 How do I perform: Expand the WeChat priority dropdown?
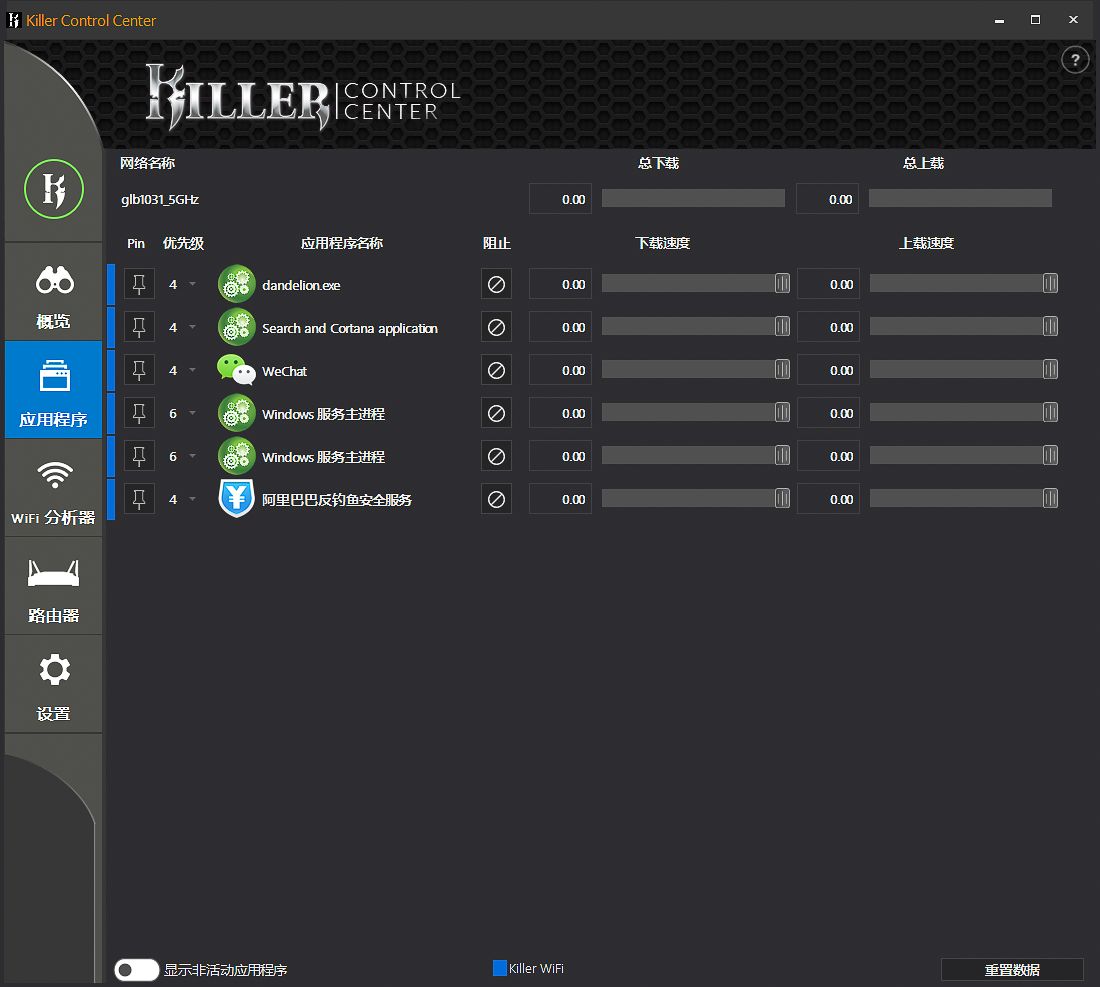coord(192,370)
